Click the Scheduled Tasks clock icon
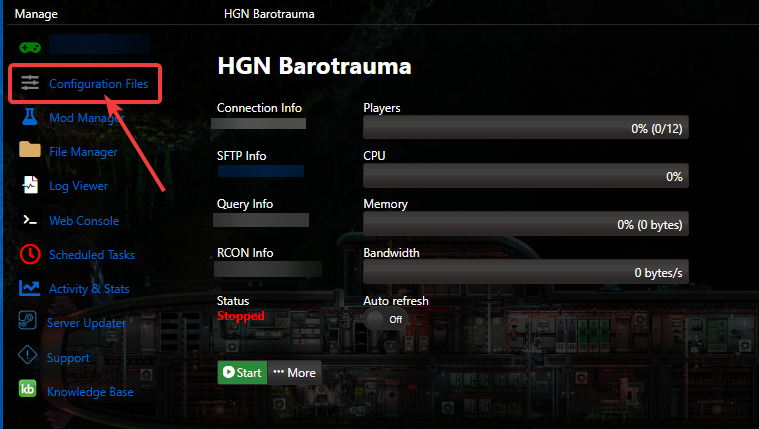The height and width of the screenshot is (429, 759). (x=30, y=254)
